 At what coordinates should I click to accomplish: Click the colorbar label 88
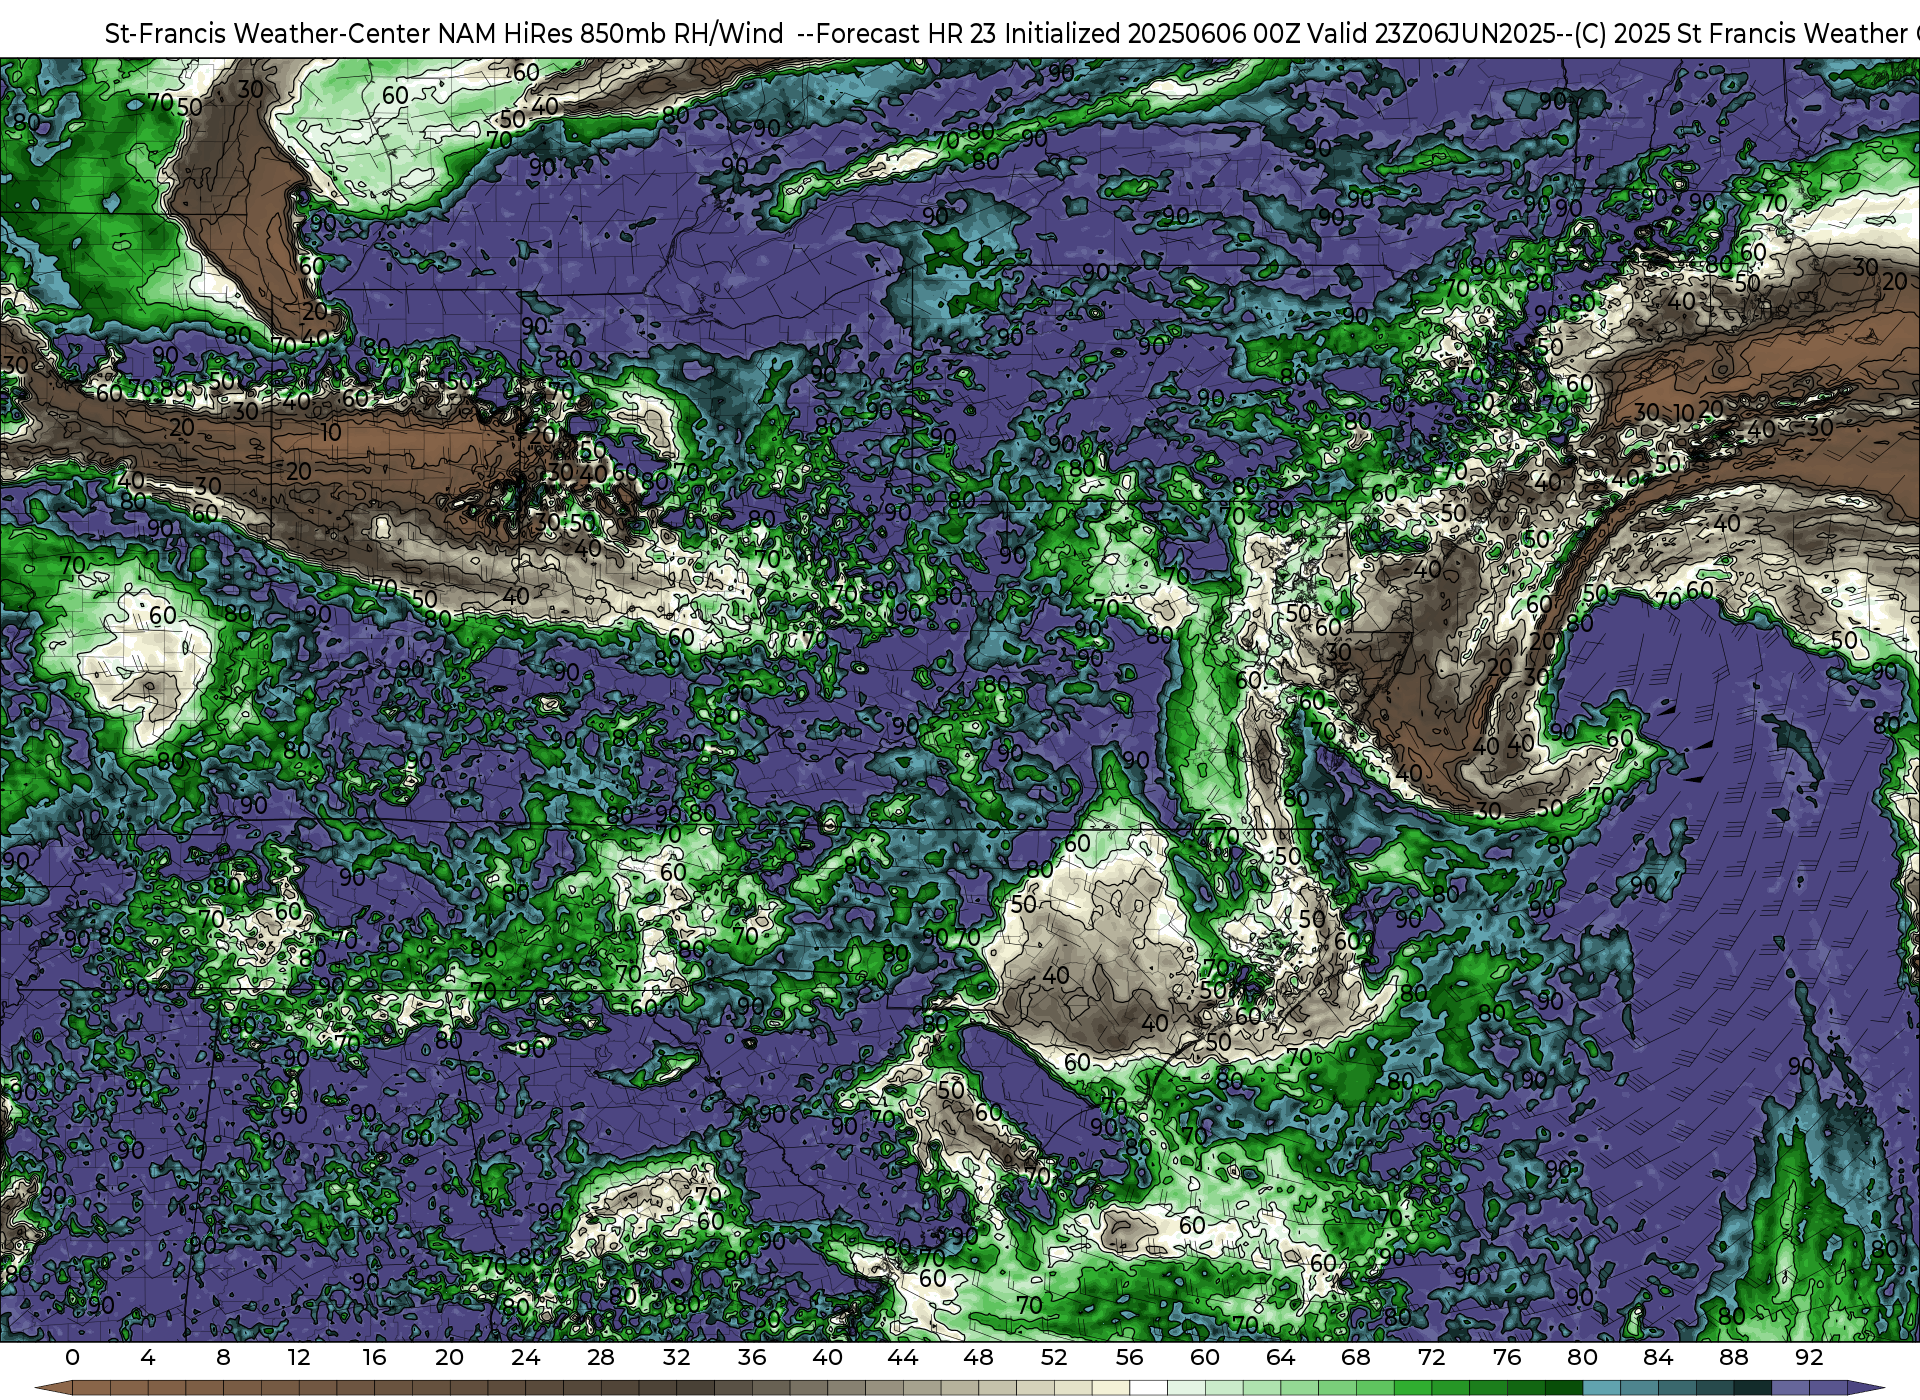click(x=1733, y=1358)
